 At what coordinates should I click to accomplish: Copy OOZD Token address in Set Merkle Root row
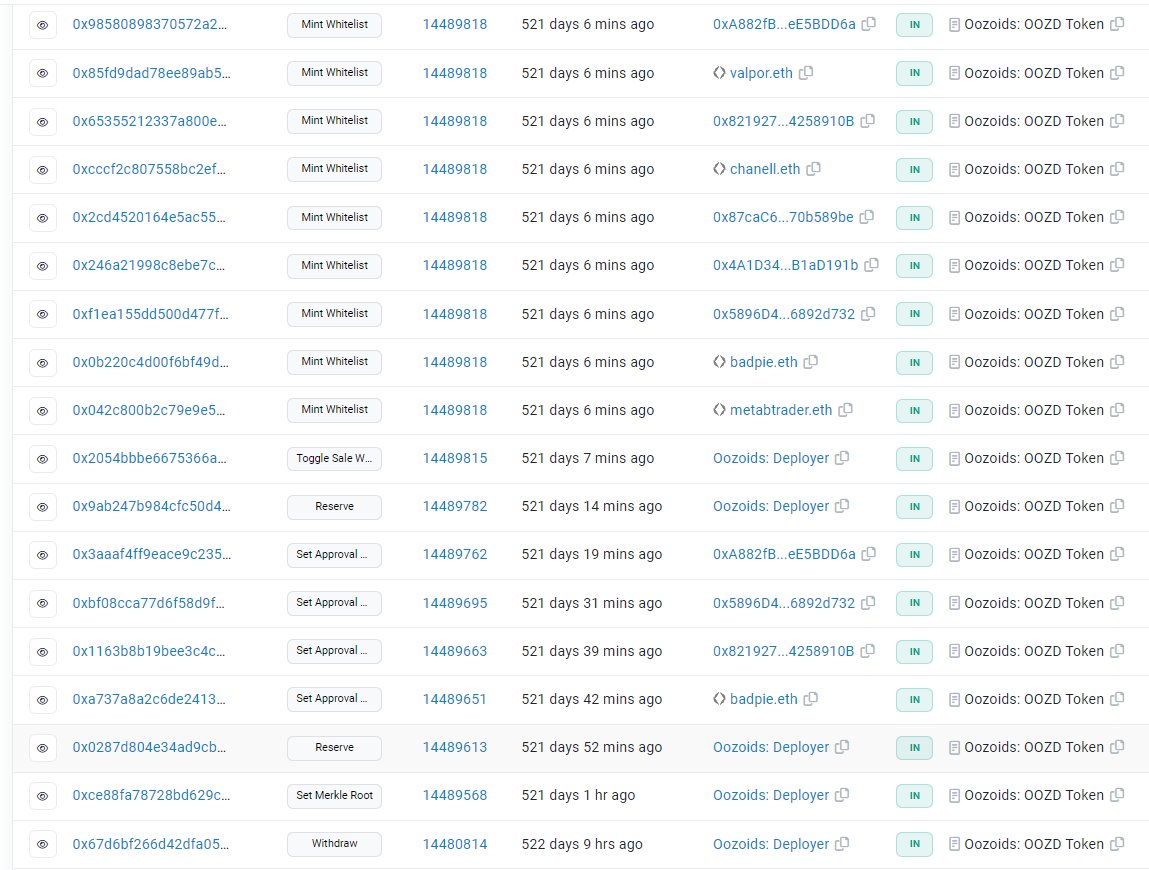pyautogui.click(x=1117, y=795)
